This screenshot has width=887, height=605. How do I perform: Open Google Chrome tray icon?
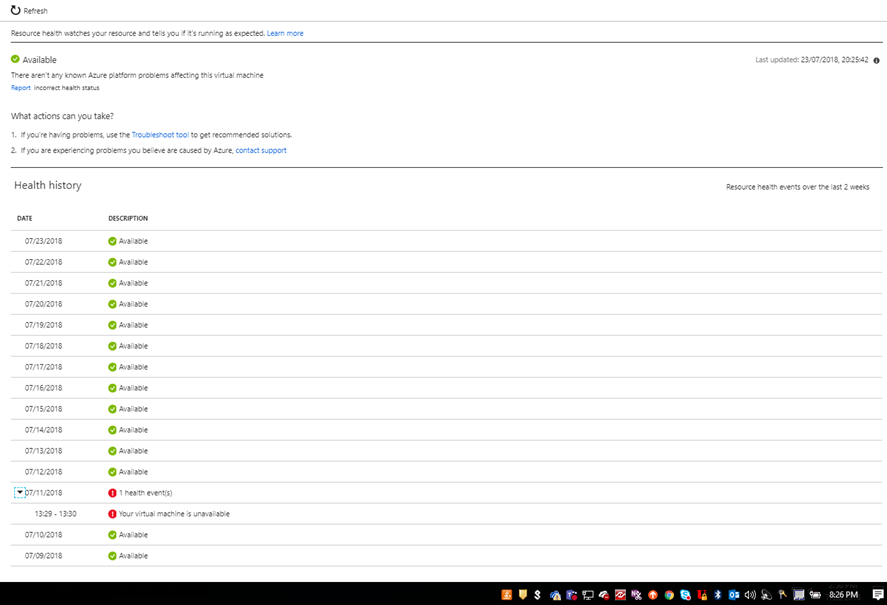click(669, 595)
